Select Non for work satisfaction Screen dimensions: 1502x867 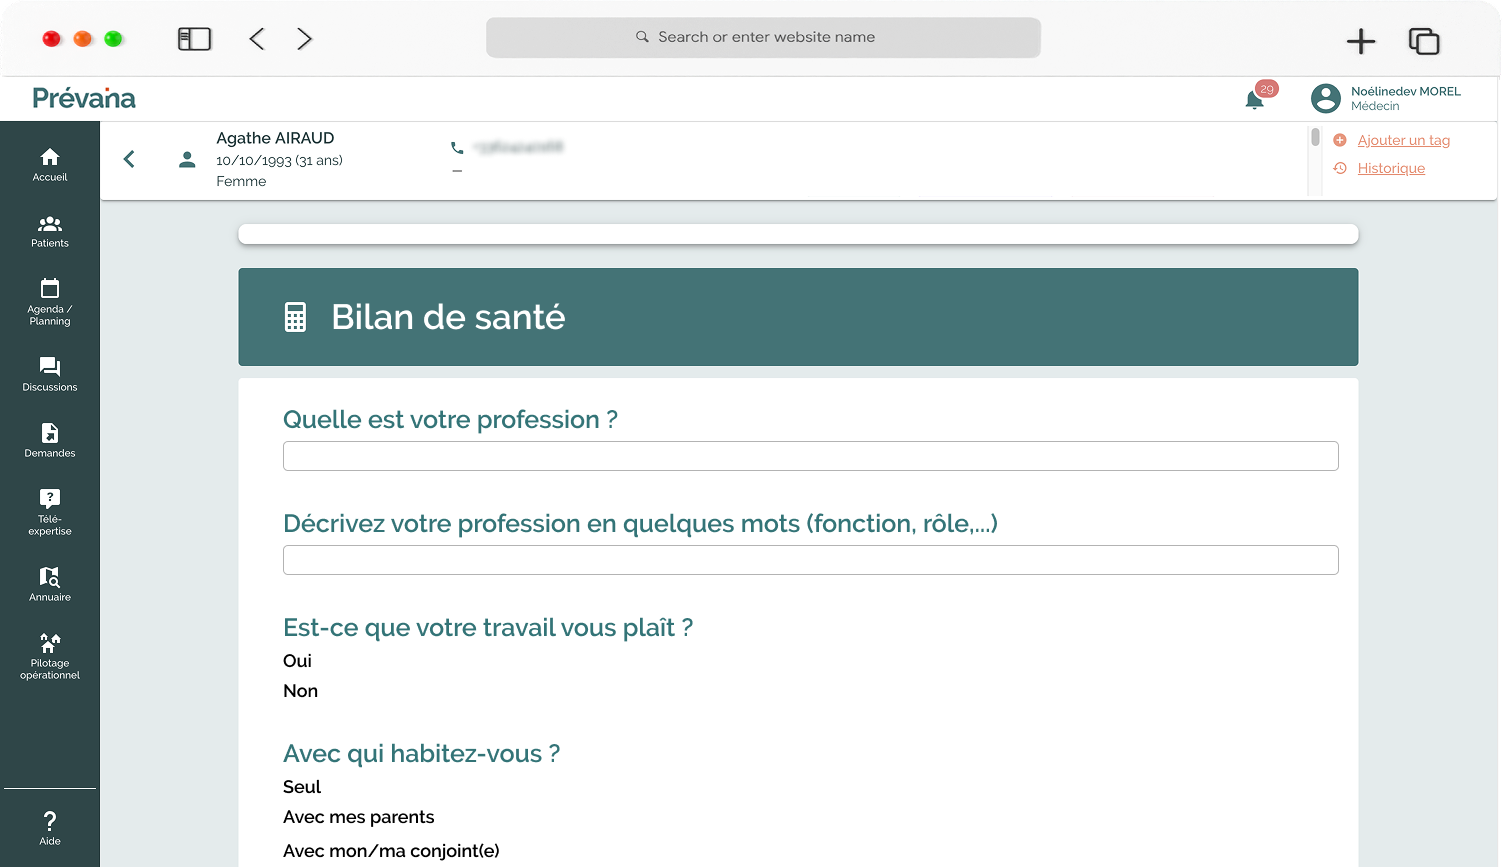coord(300,691)
